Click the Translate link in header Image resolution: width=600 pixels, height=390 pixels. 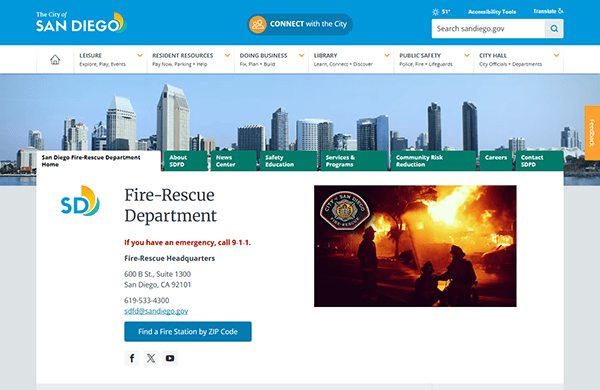point(548,11)
